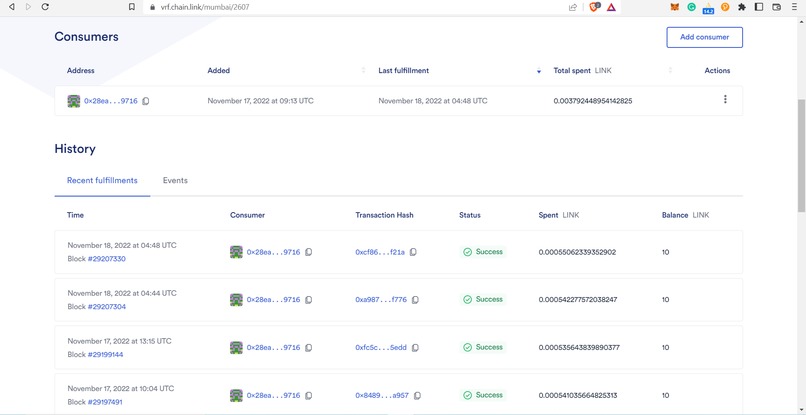Open the three-dot actions menu for the consumer
The image size is (806, 415).
click(725, 99)
